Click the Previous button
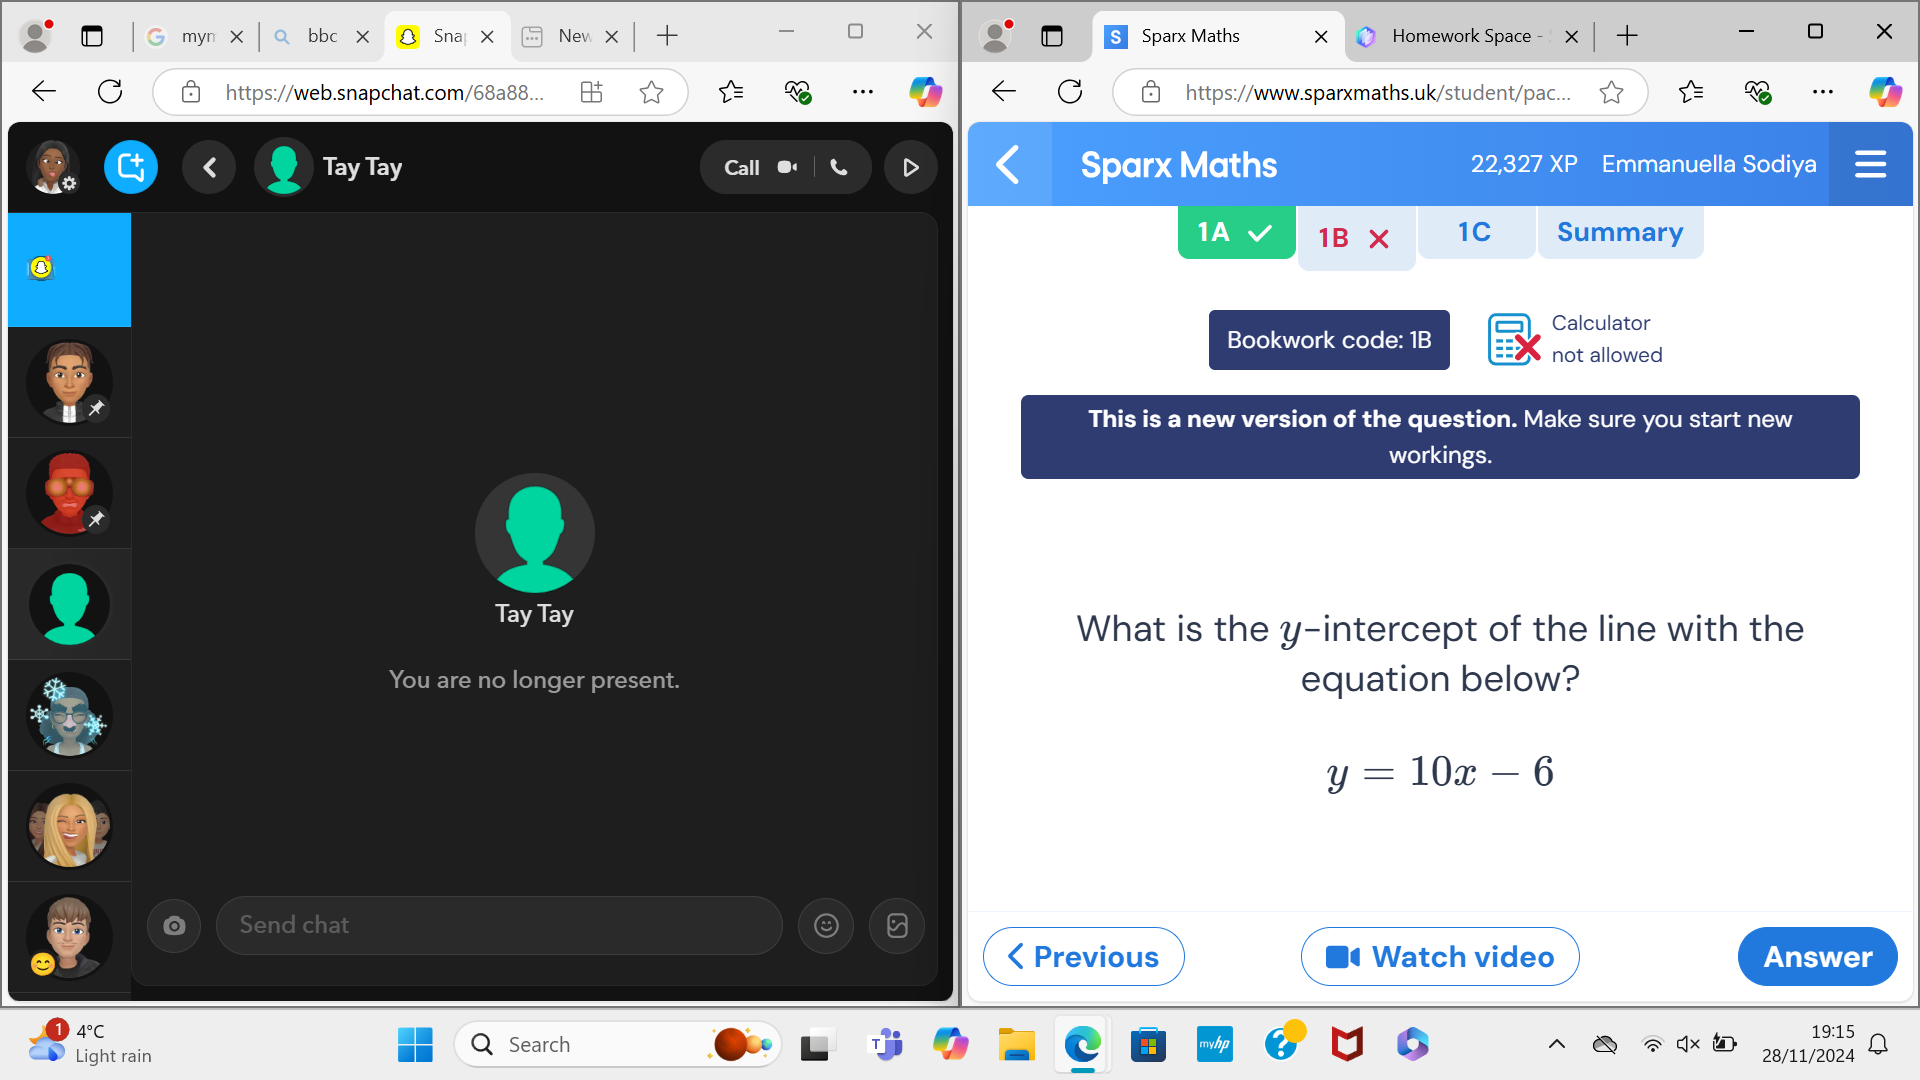 click(x=1083, y=957)
